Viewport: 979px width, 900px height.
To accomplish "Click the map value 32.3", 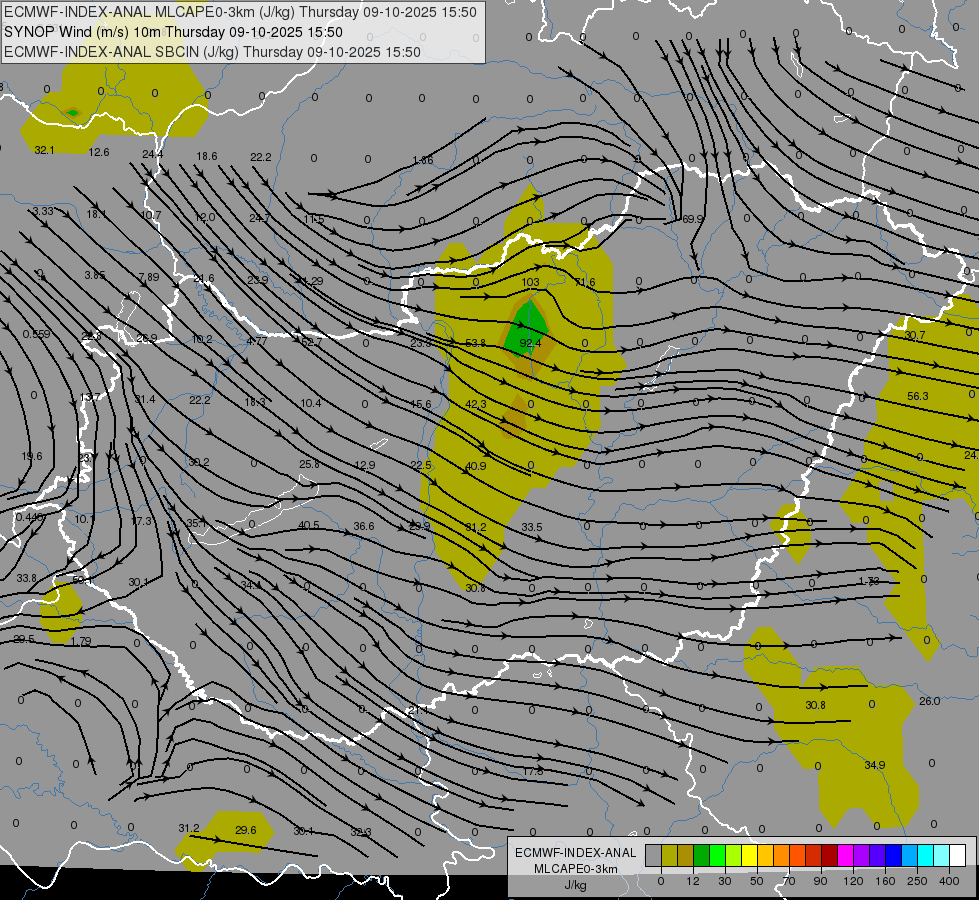I will point(361,832).
